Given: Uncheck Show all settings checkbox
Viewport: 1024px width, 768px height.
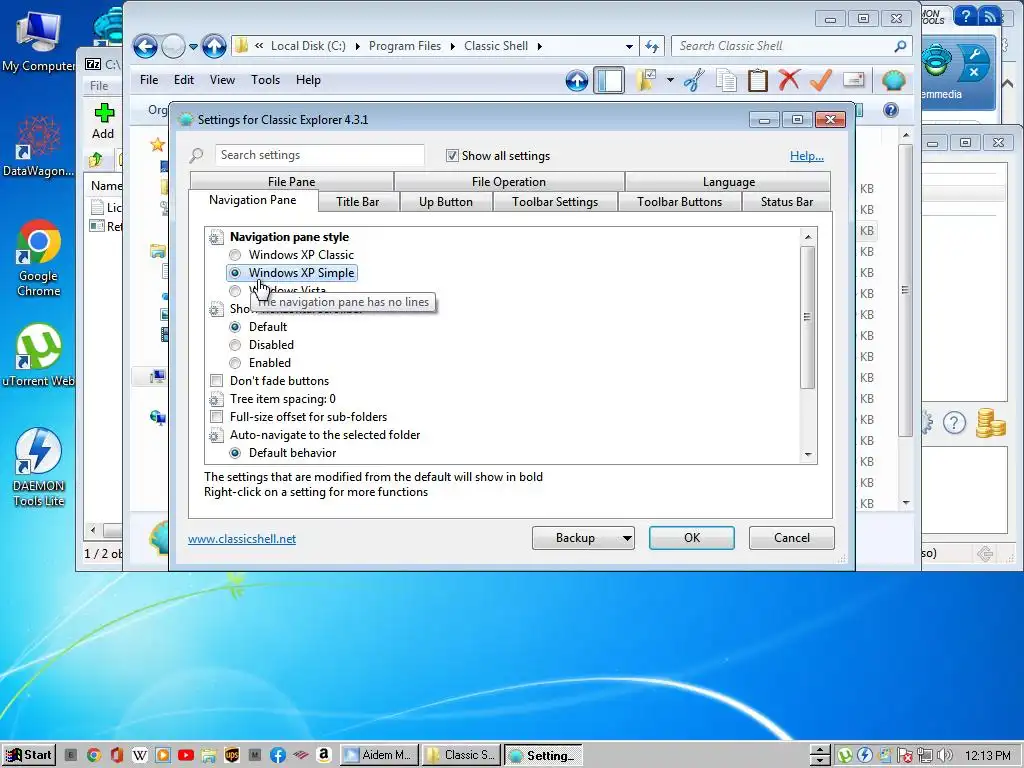Looking at the screenshot, I should [x=452, y=155].
